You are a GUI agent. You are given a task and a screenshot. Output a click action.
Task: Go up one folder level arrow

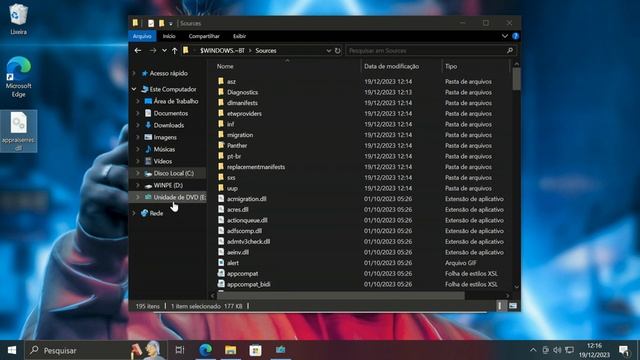coord(175,51)
